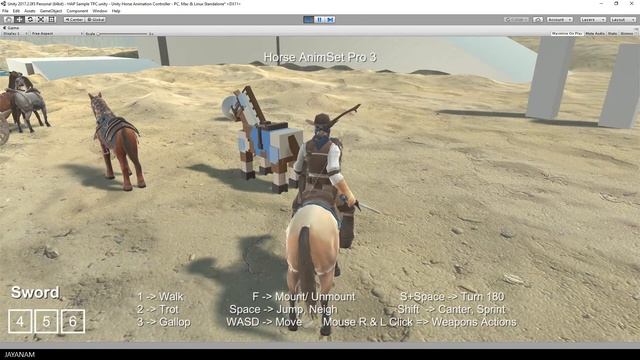This screenshot has width=640, height=360.
Task: Open the Layers dropdown
Action: [x=592, y=19]
